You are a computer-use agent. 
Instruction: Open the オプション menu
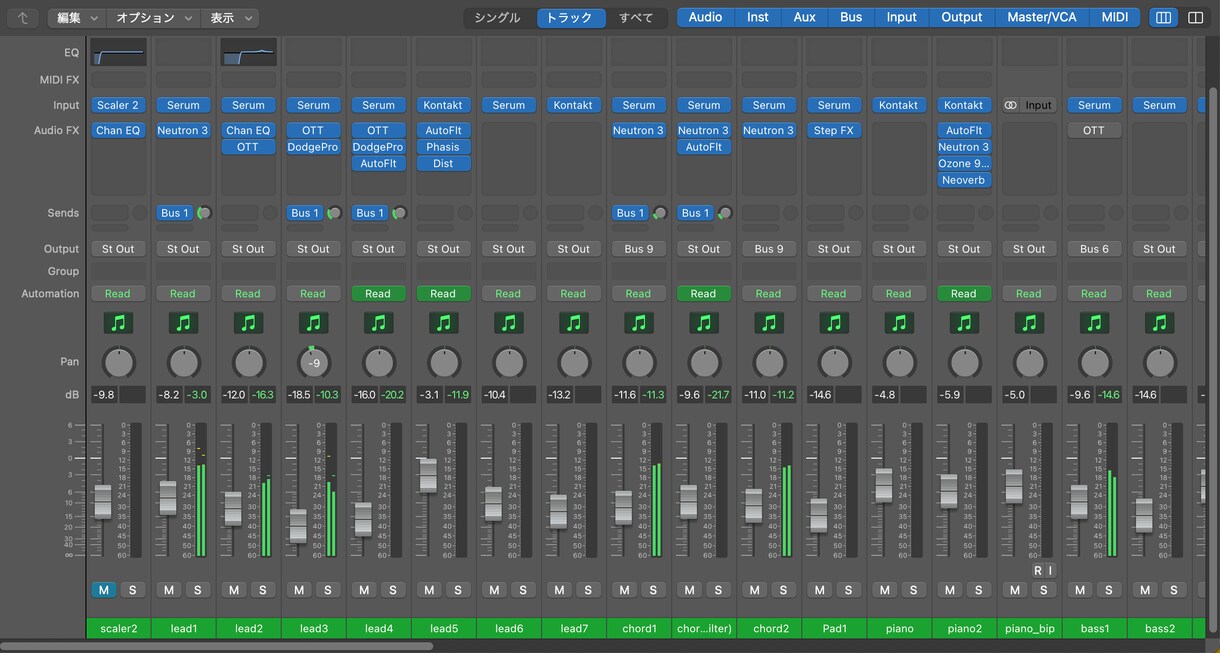(x=151, y=17)
